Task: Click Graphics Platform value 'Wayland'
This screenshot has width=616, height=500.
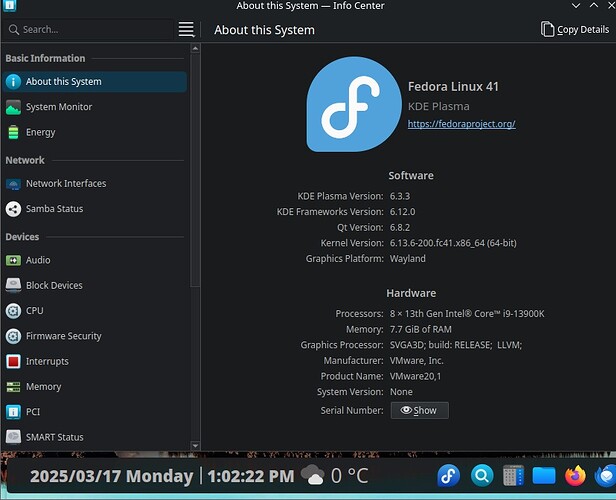Action: click(x=407, y=259)
